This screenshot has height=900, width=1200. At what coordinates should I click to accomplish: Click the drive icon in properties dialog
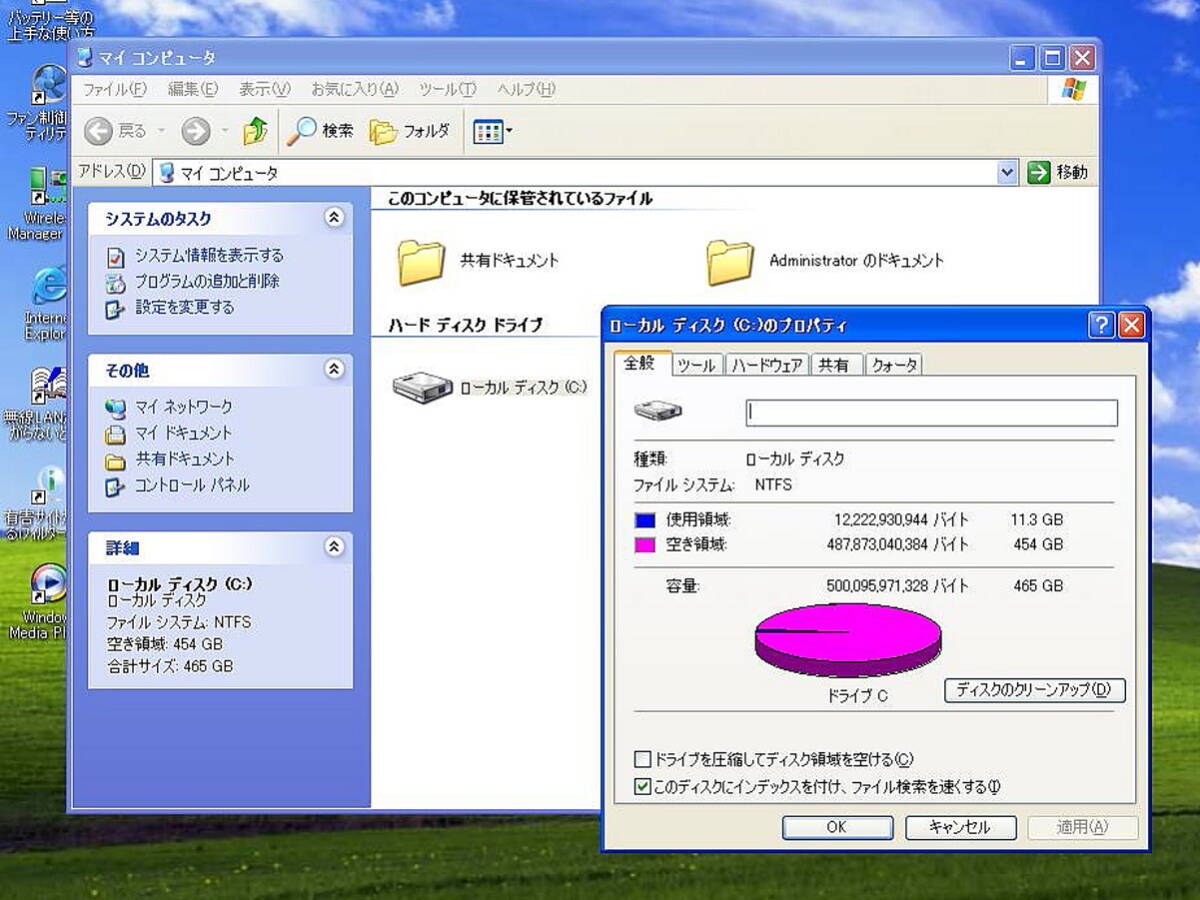coord(658,411)
